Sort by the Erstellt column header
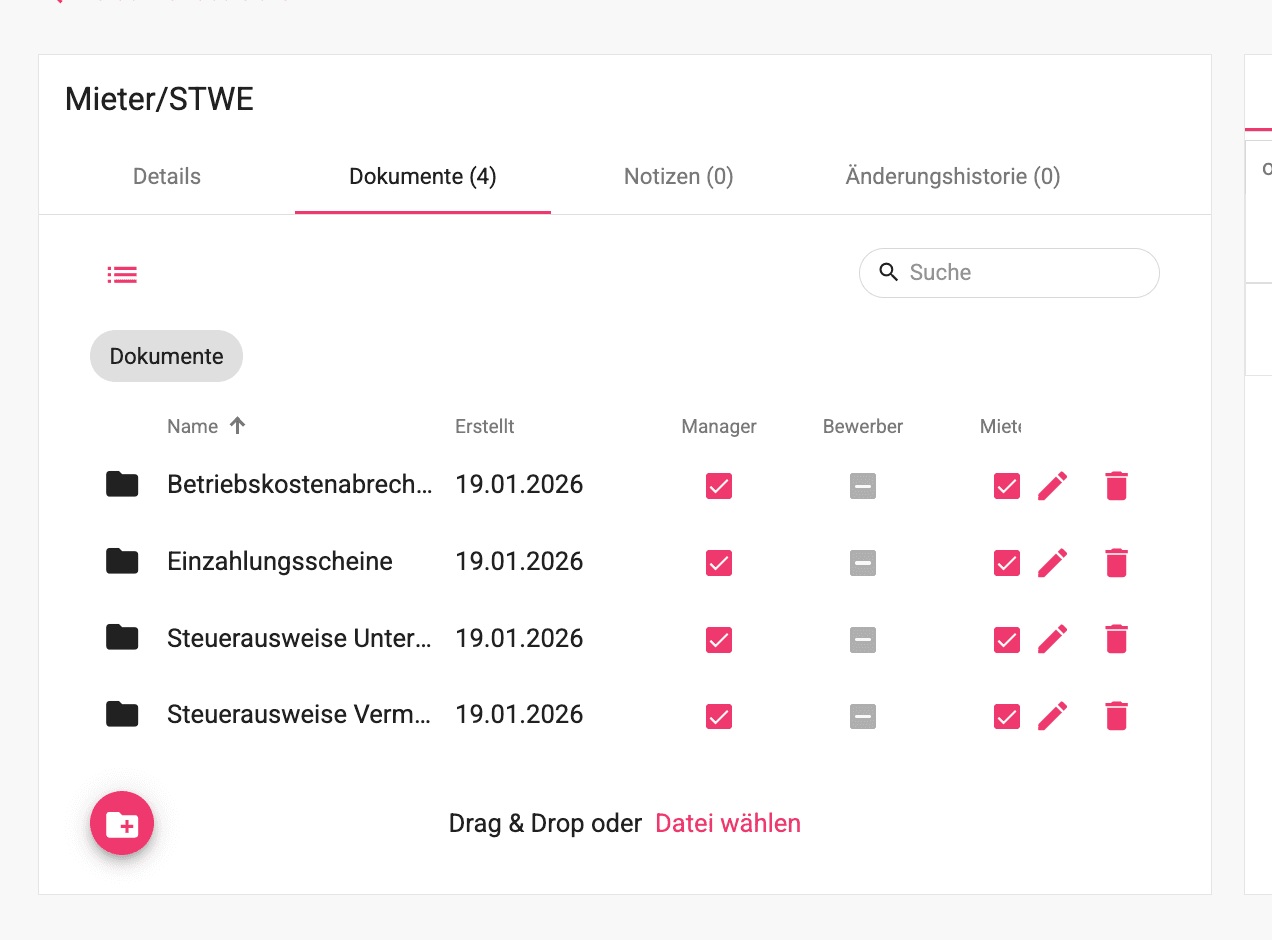 [x=485, y=427]
